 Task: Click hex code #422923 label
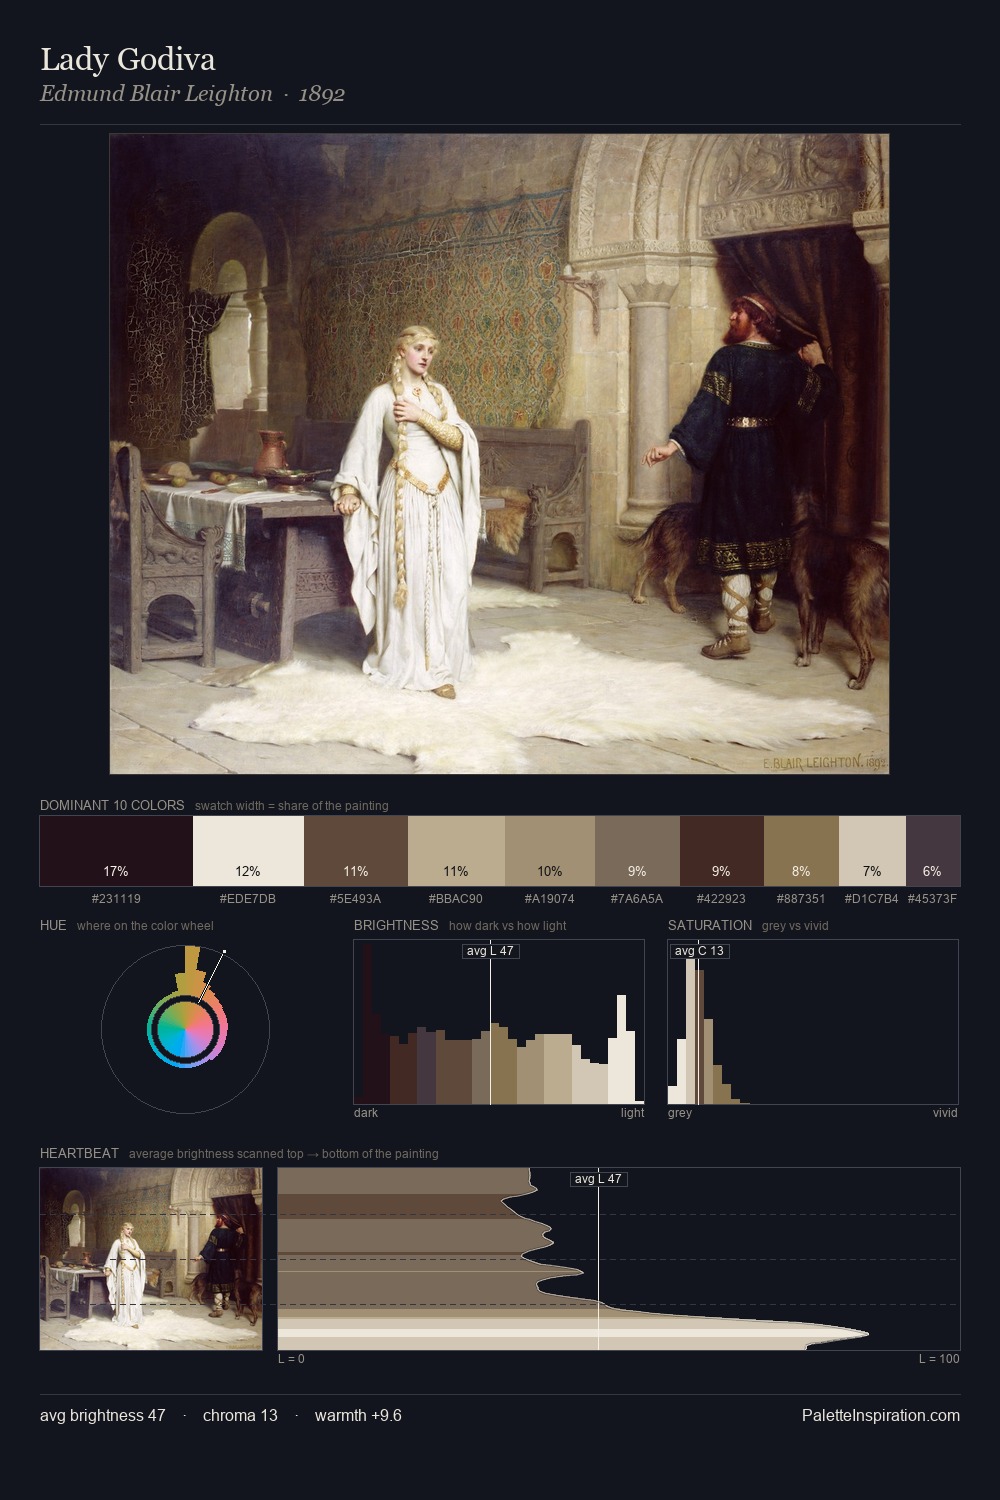(722, 899)
